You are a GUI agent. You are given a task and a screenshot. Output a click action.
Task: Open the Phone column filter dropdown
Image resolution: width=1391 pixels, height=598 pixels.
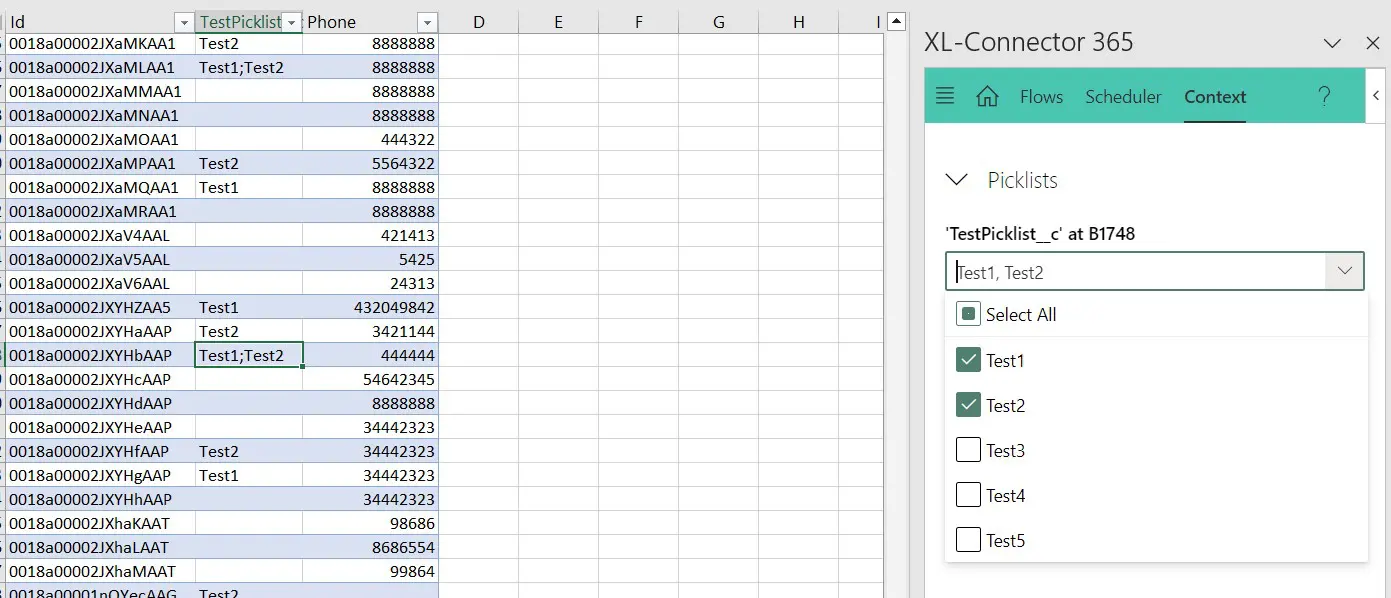pyautogui.click(x=427, y=22)
